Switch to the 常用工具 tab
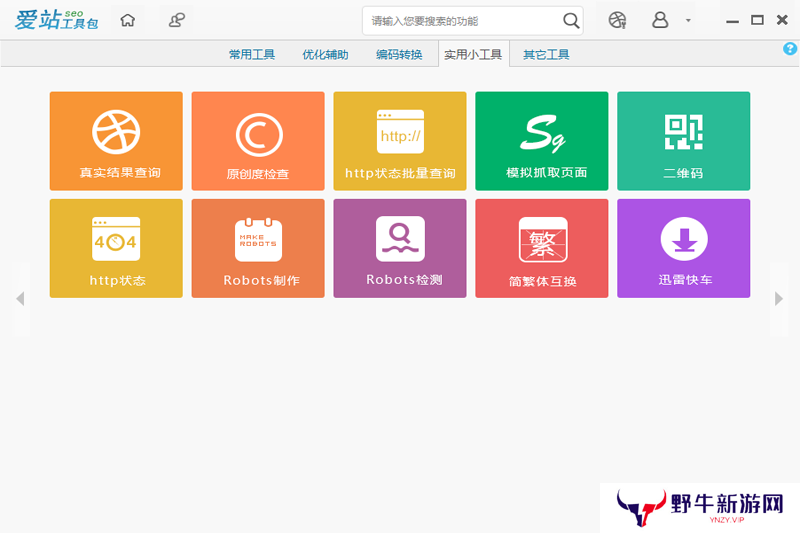The width and height of the screenshot is (800, 533). pos(252,55)
